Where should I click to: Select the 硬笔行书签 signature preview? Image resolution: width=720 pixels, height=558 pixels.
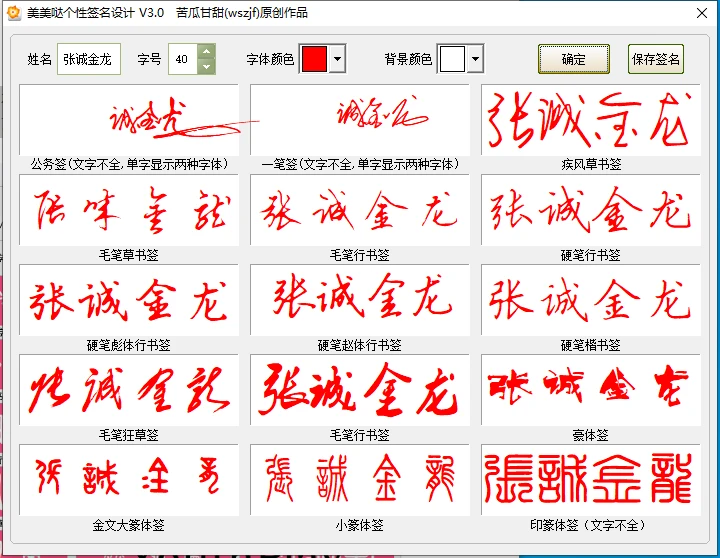(x=590, y=210)
